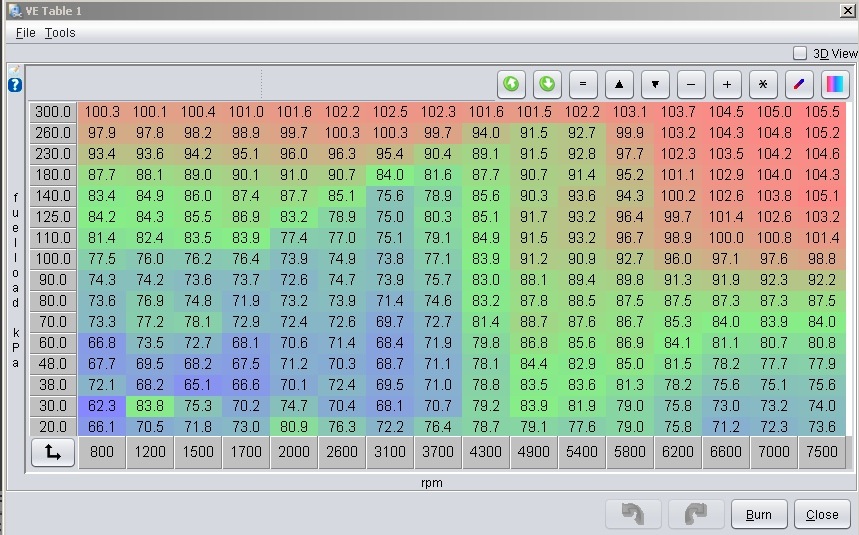Enable the 3D View checkbox
Screen dimensions: 859x535
(x=800, y=53)
